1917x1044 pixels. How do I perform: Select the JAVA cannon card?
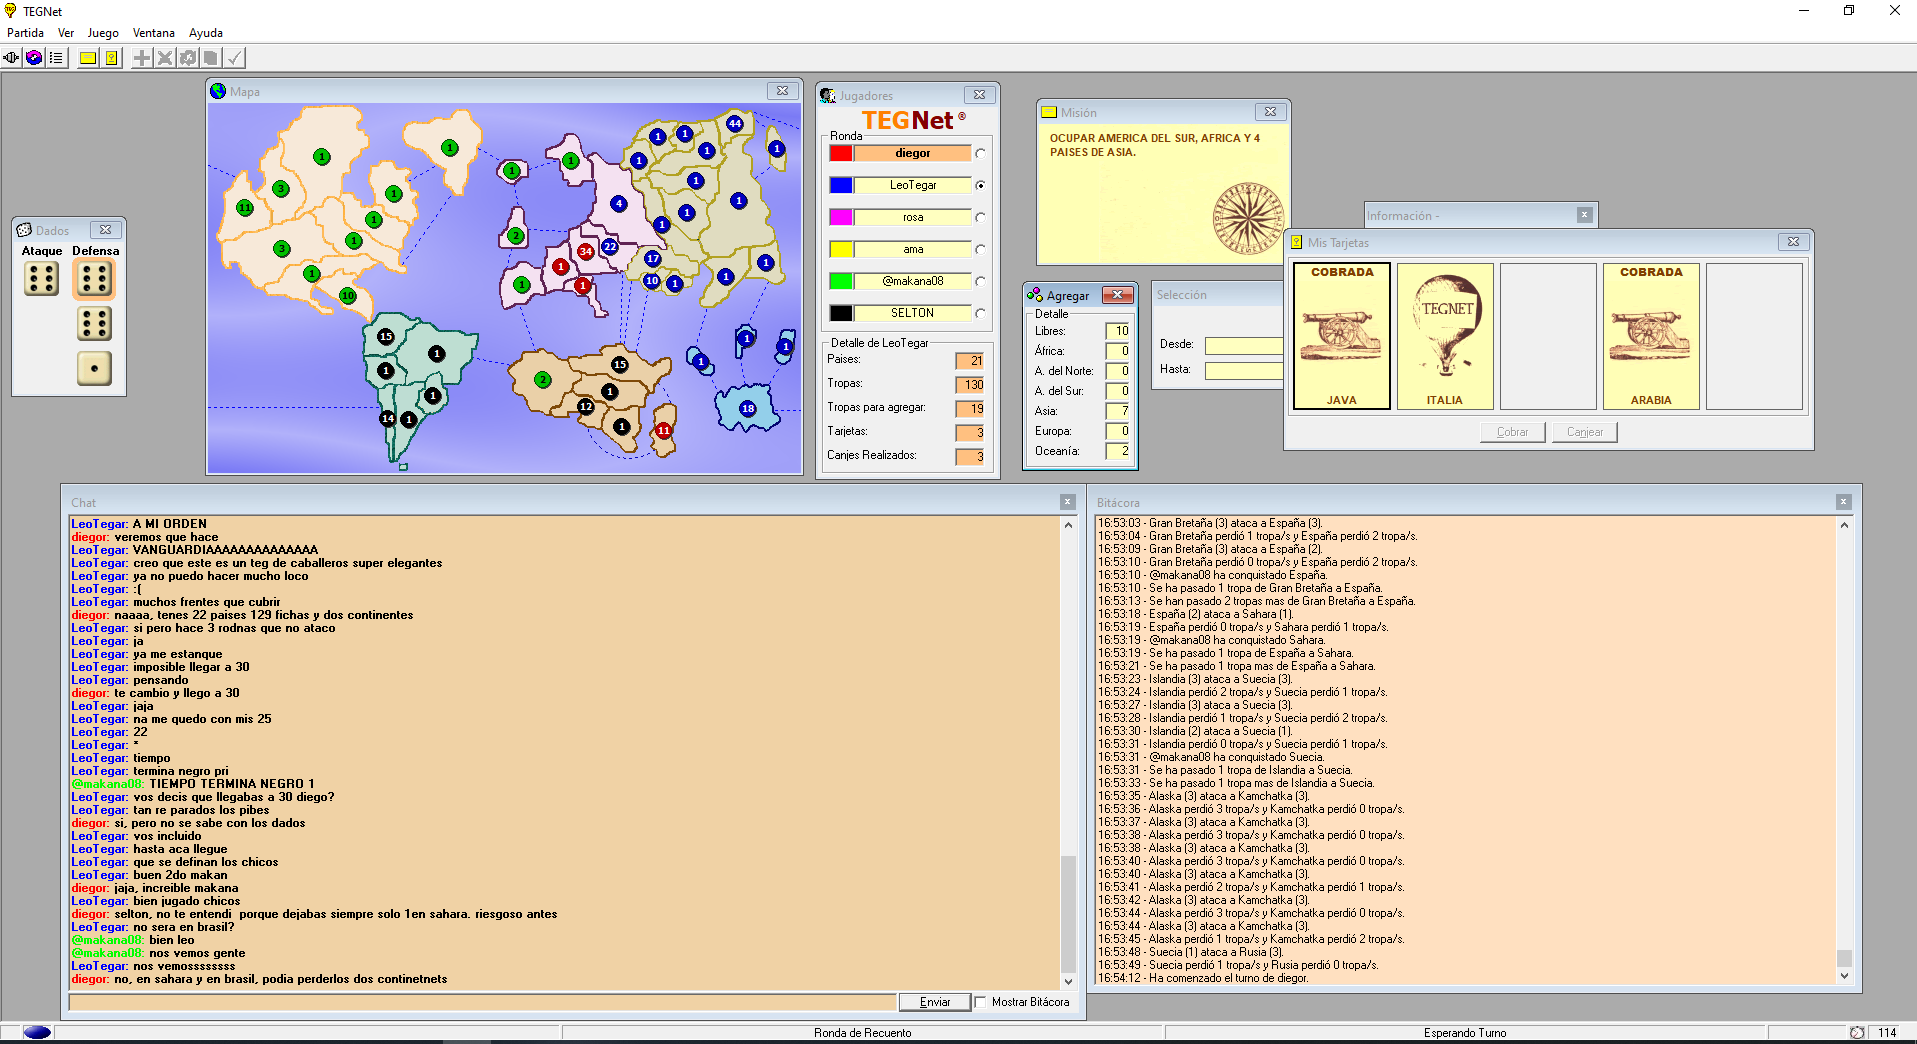coord(1341,336)
